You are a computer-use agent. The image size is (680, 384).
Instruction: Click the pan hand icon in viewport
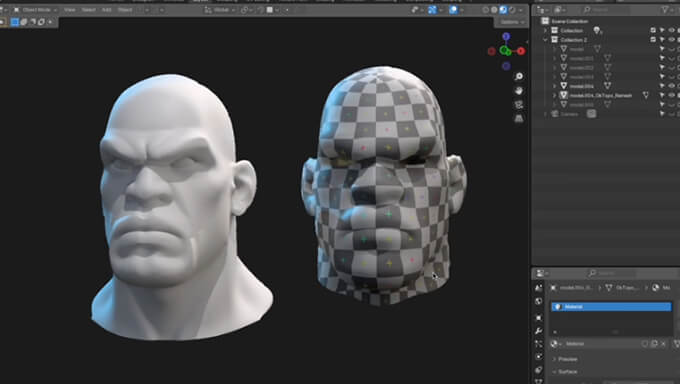(519, 91)
